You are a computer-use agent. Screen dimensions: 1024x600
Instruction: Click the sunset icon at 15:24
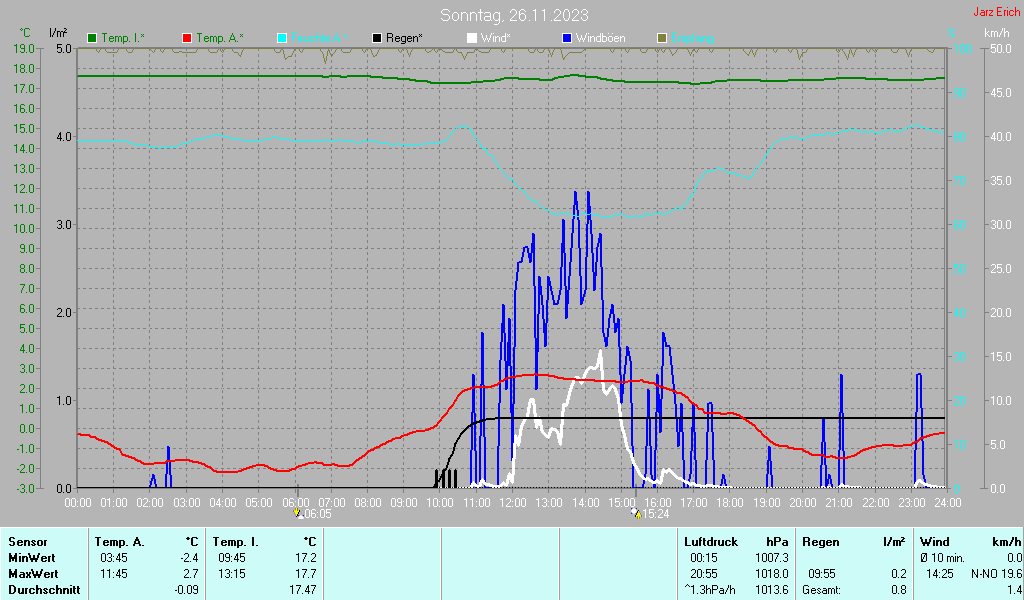pos(637,514)
